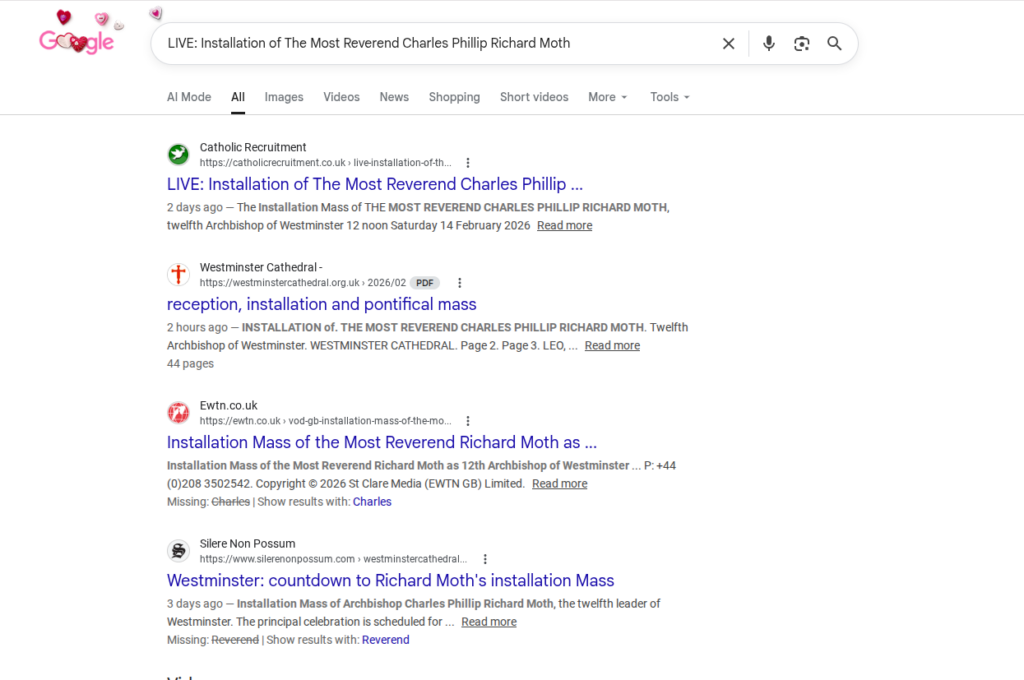Switch to the News tab
Screen dimensions: 1024x680
coord(394,97)
